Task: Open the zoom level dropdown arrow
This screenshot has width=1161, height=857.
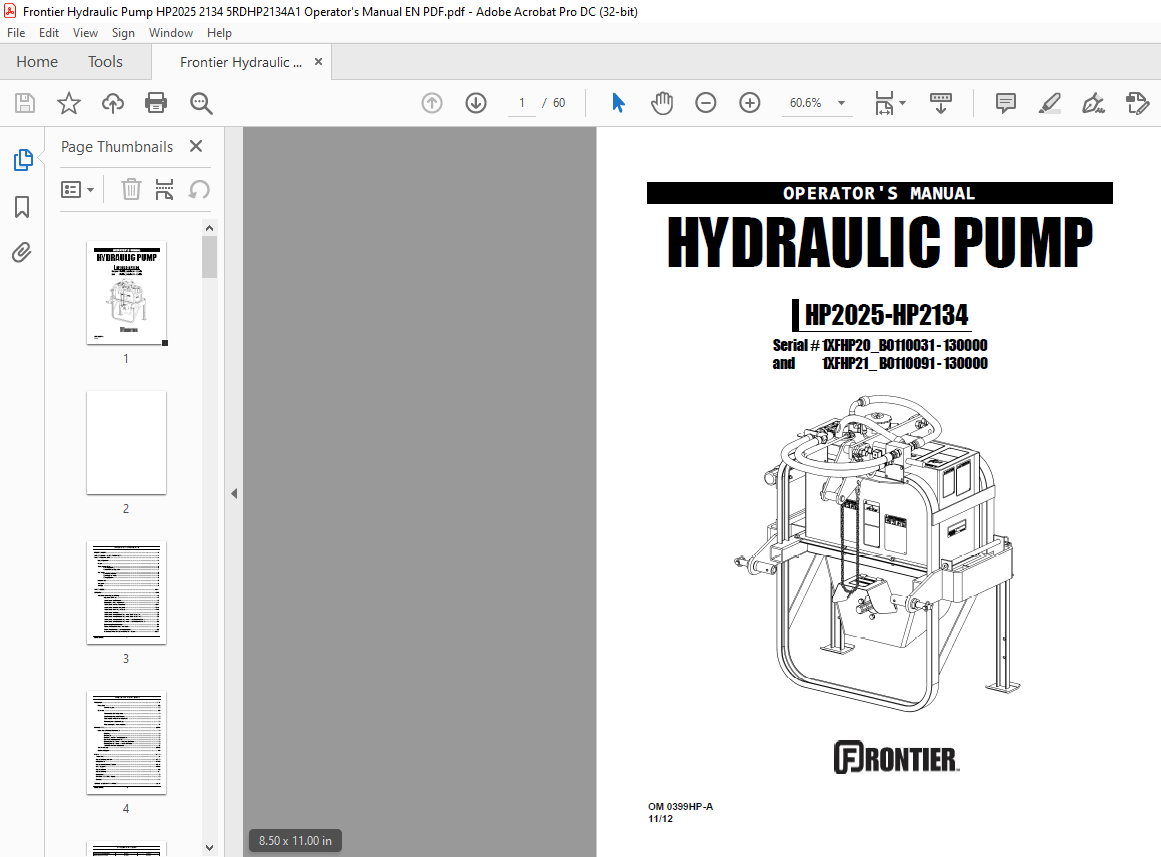Action: tap(841, 103)
